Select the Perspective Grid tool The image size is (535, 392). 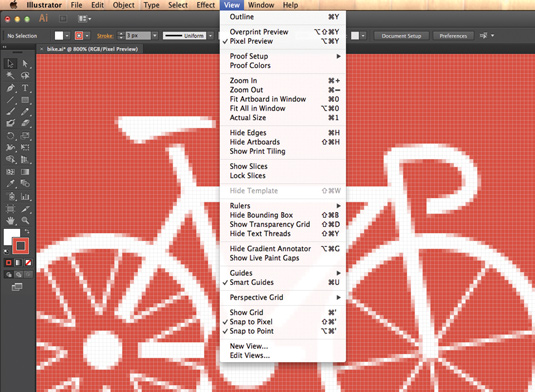coord(25,159)
